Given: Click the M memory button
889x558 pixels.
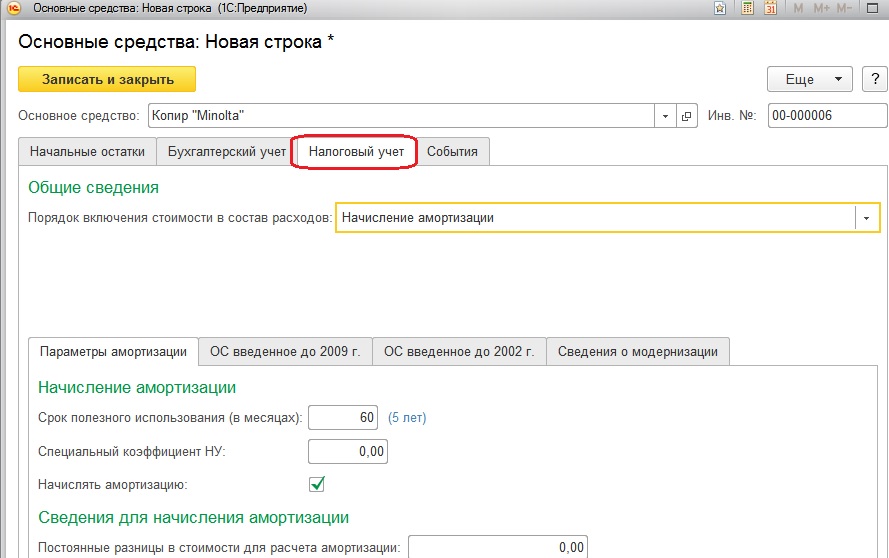Looking at the screenshot, I should point(798,9).
